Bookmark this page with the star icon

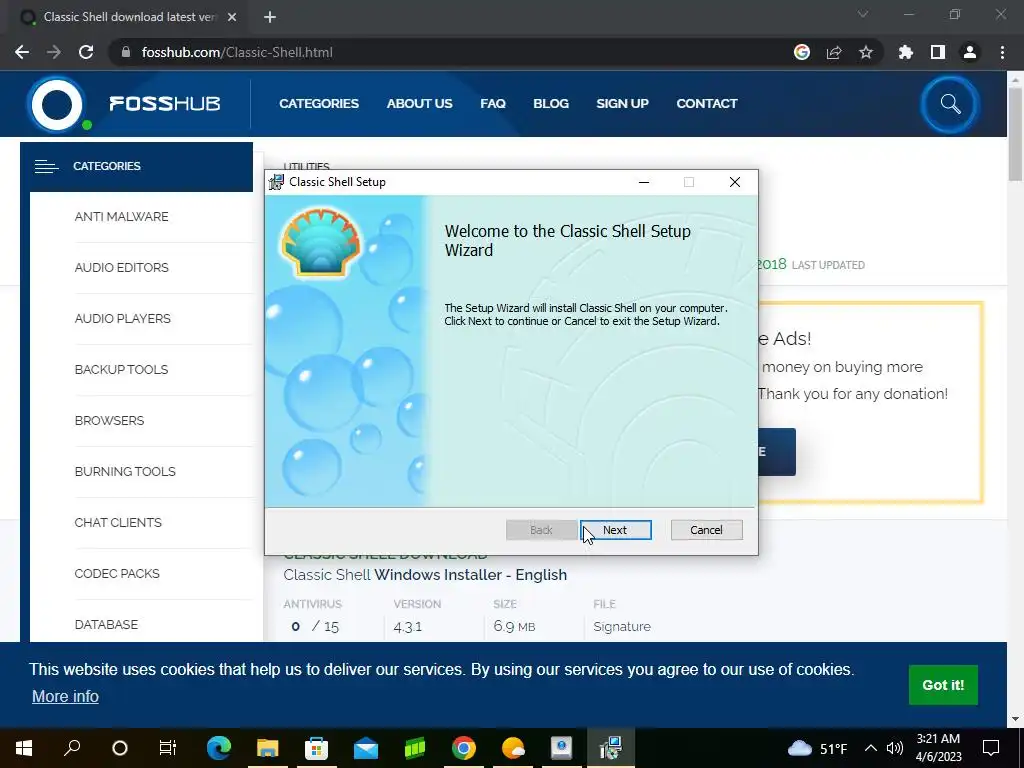pos(866,52)
